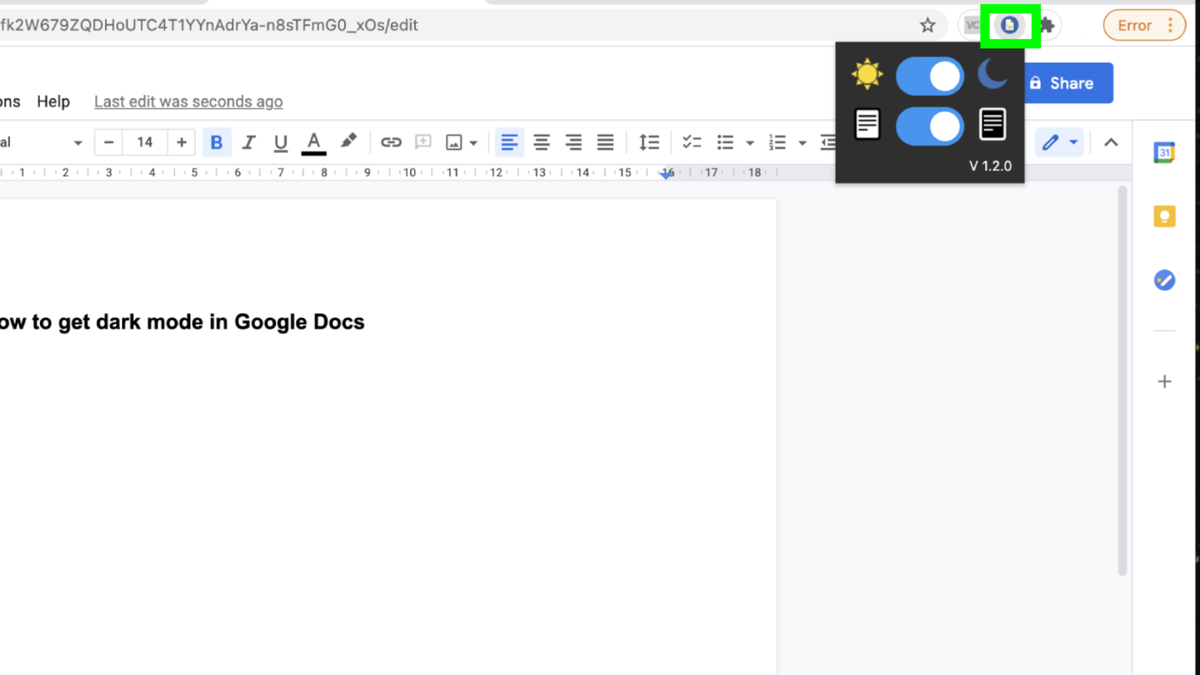
Task: Open the Help menu
Action: pyautogui.click(x=53, y=101)
